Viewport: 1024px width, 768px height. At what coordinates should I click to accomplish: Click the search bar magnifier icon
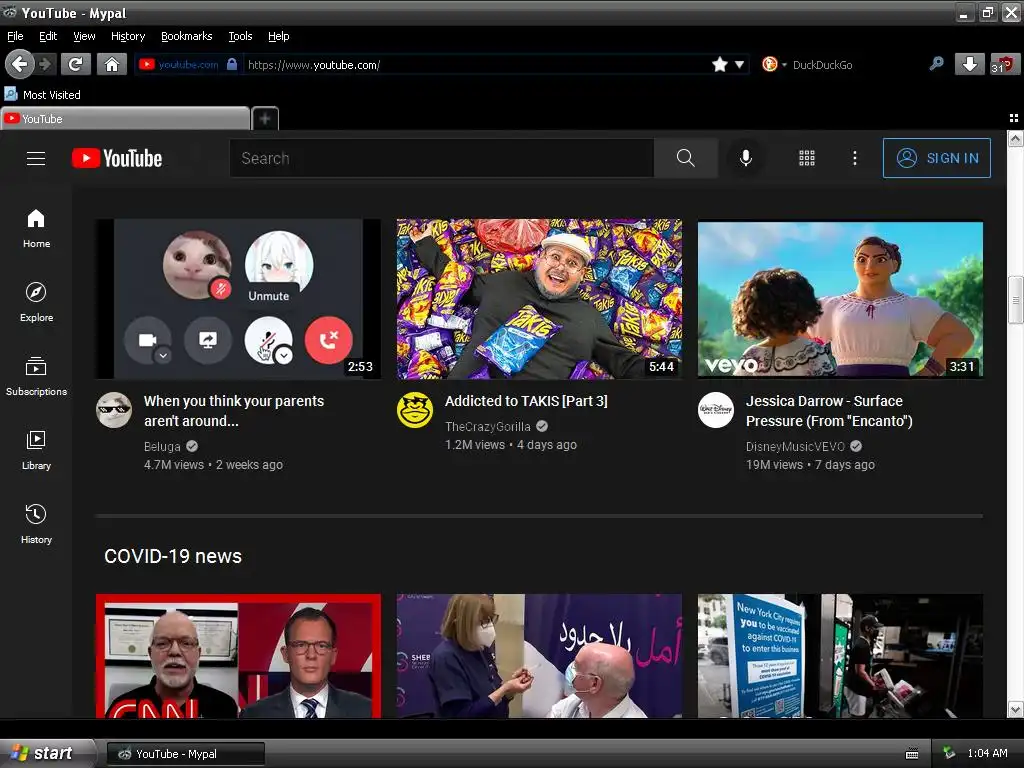[936, 64]
